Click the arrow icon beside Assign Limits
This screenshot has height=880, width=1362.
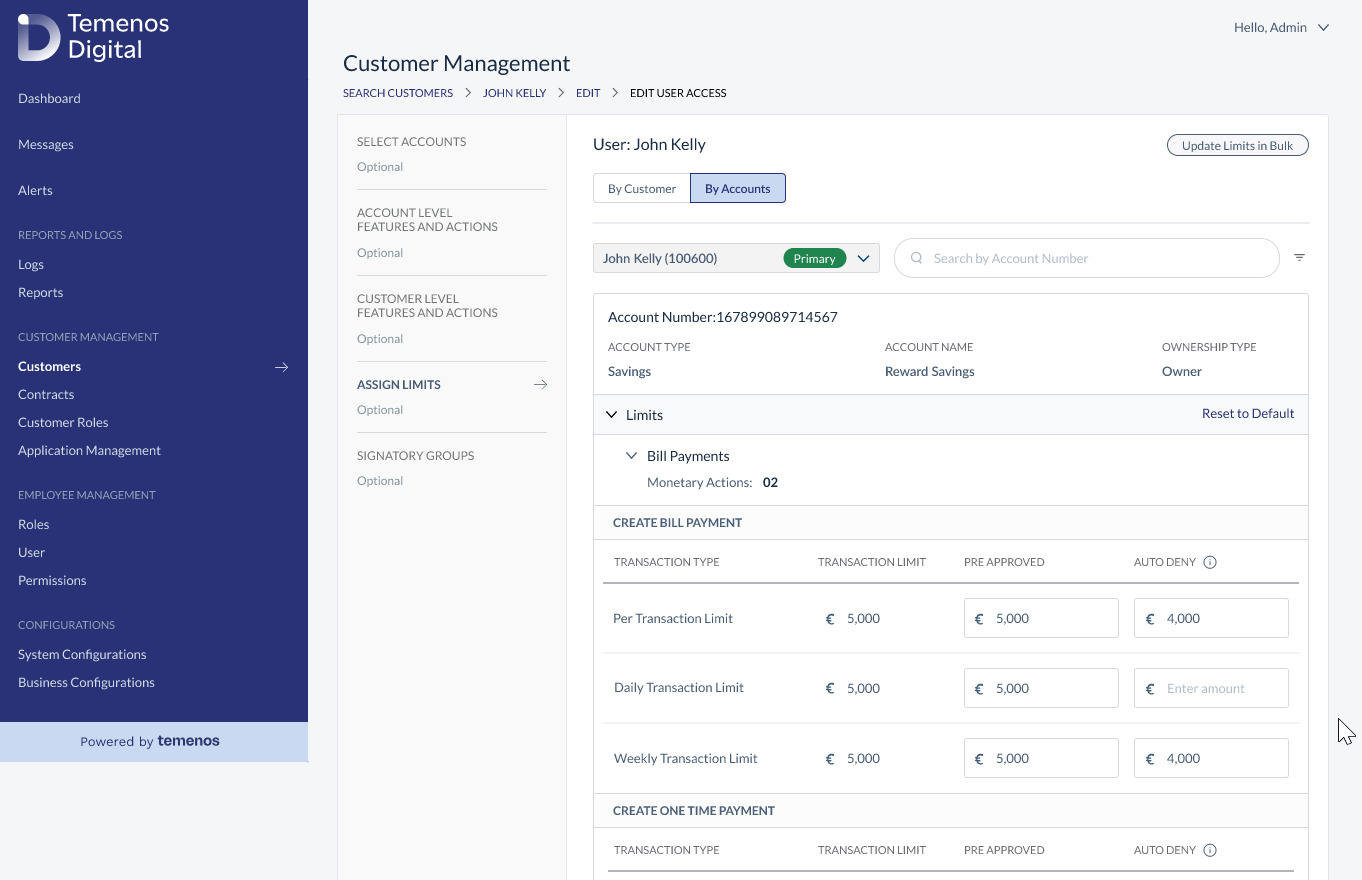pos(540,385)
